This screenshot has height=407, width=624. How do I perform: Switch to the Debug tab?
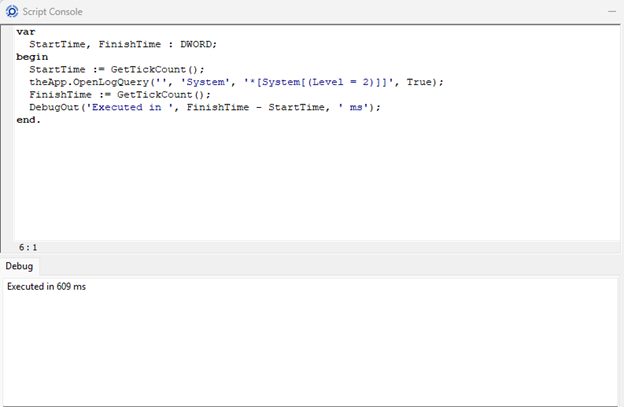(x=19, y=266)
